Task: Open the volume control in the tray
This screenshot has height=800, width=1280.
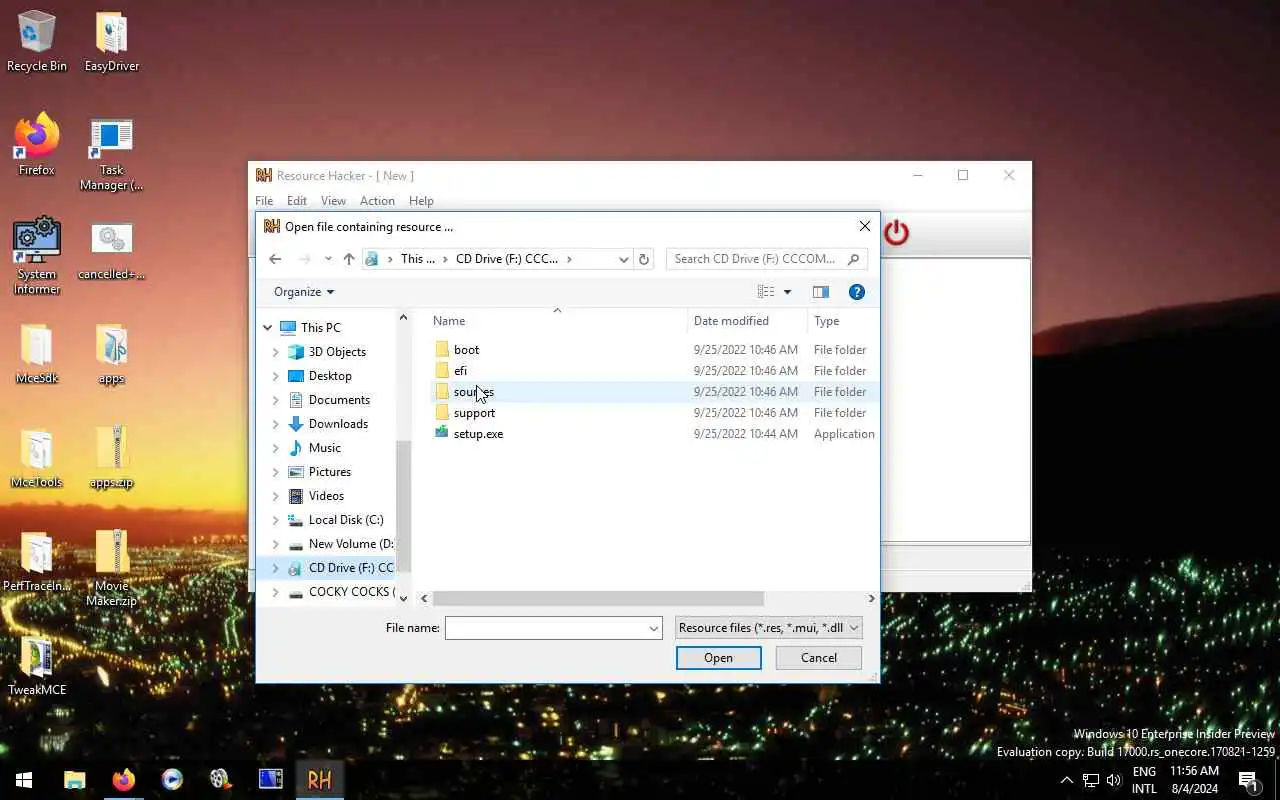Action: pos(1114,780)
